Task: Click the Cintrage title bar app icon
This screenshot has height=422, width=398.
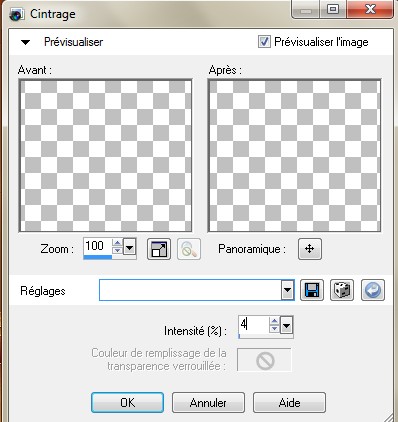Action: [16, 15]
